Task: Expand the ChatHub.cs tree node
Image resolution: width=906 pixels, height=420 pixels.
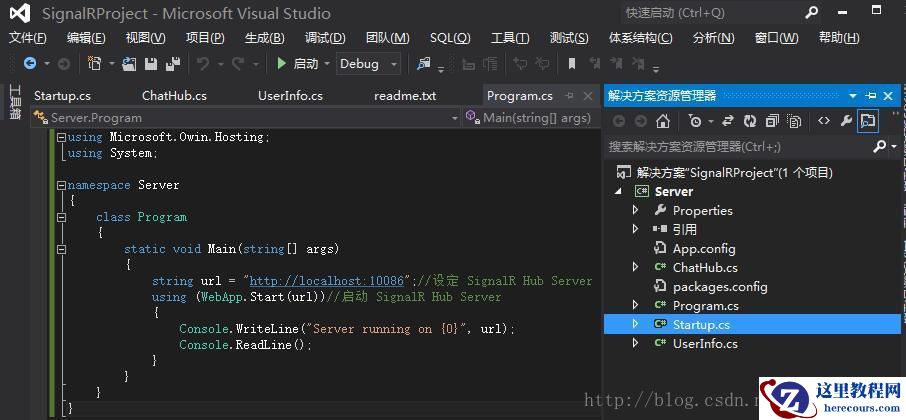Action: 636,267
